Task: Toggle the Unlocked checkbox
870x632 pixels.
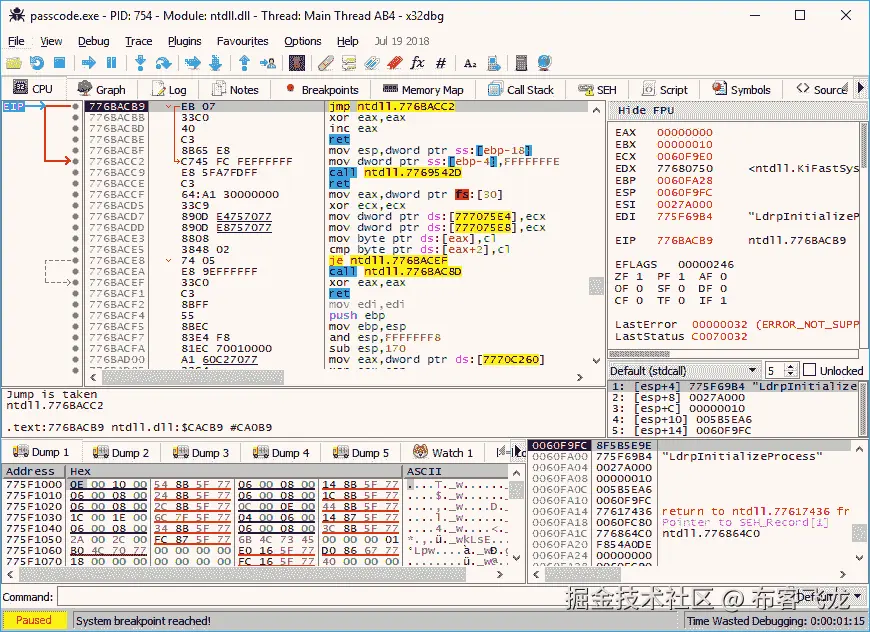Action: [810, 370]
